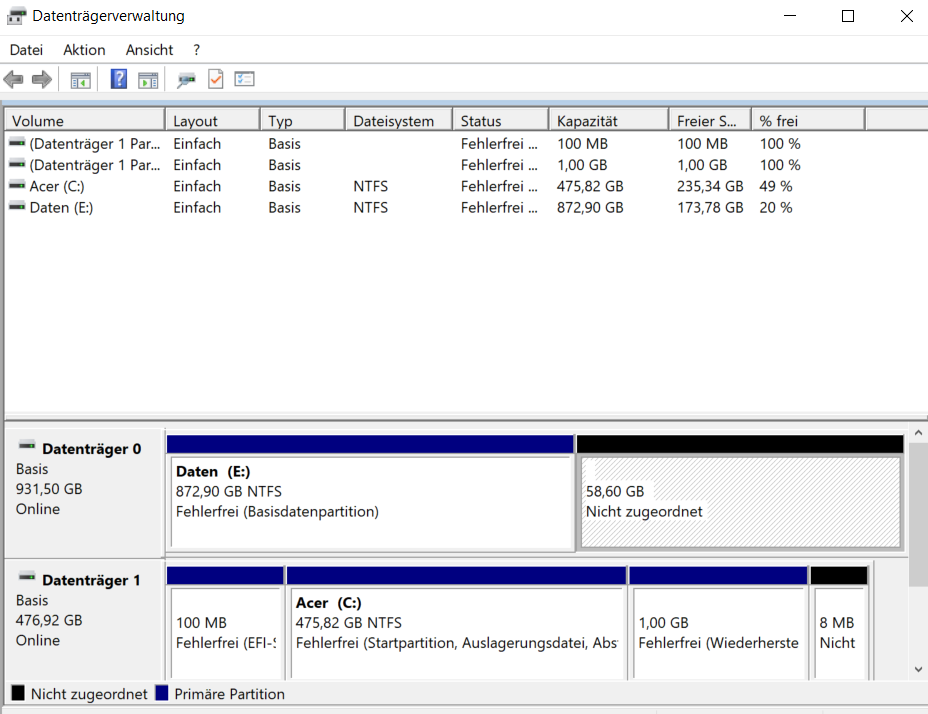Sort by the Freier S... column header
The width and height of the screenshot is (928, 714).
[x=711, y=121]
